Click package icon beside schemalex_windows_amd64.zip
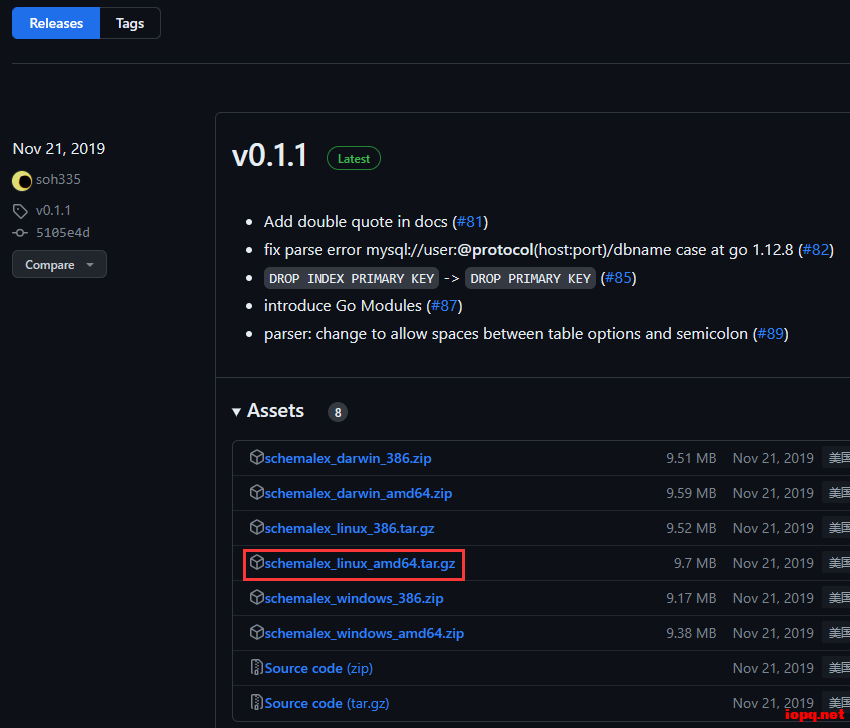This screenshot has height=728, width=850. pyautogui.click(x=257, y=633)
